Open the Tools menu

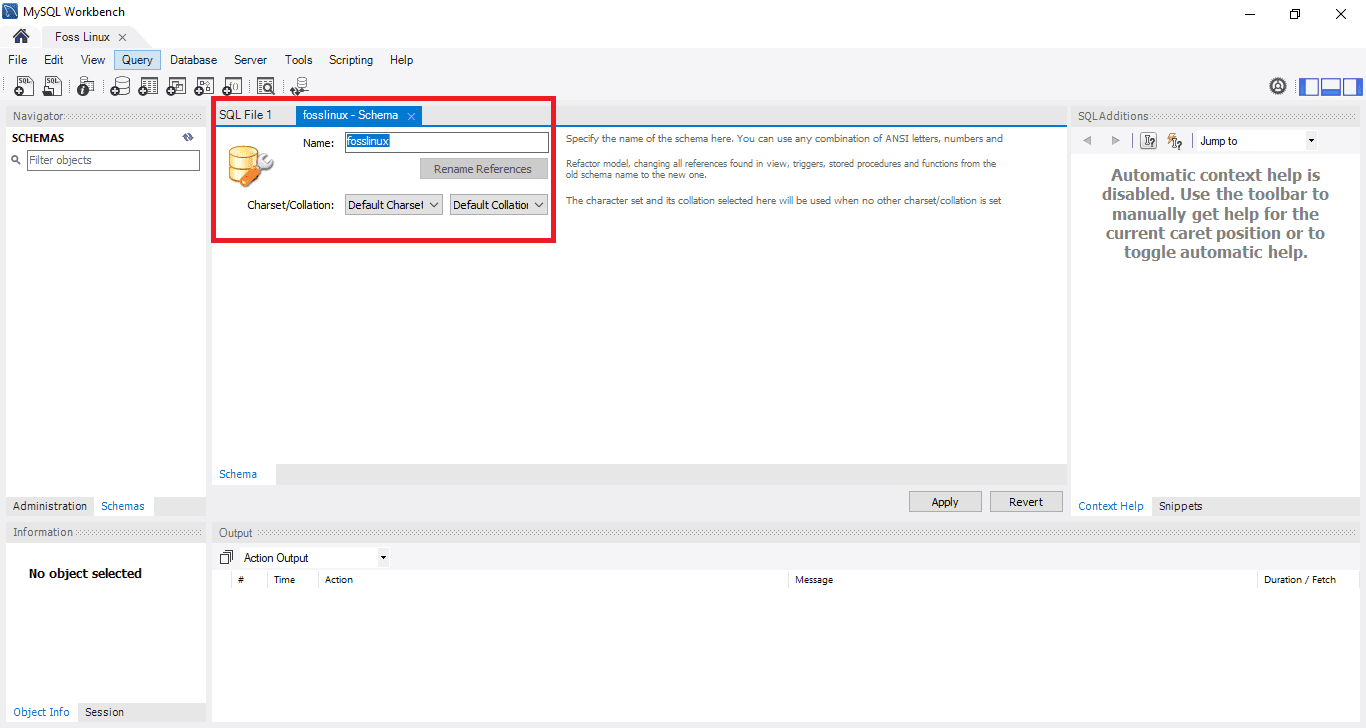[x=299, y=60]
